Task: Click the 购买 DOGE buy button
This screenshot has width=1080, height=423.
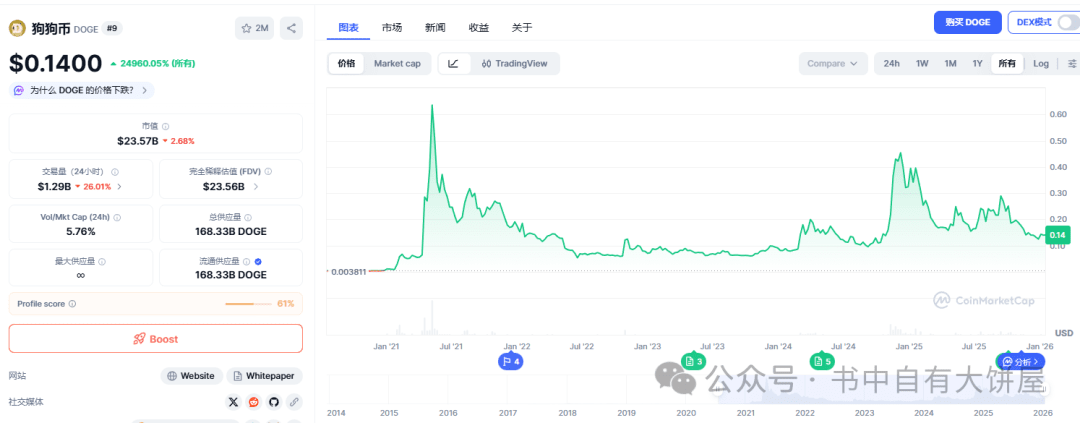Action: (x=967, y=22)
